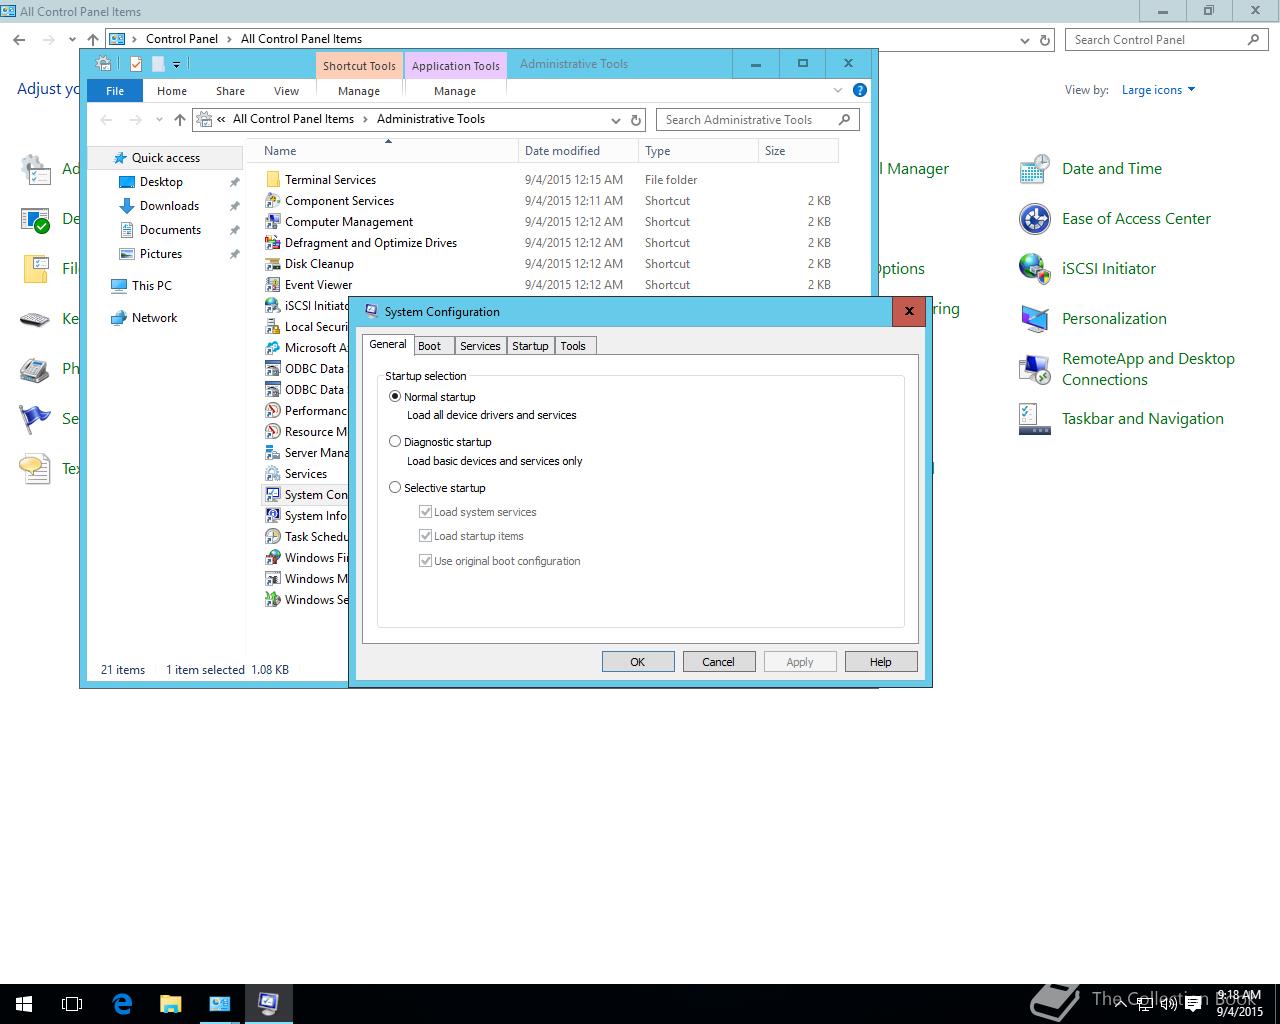Image resolution: width=1280 pixels, height=1024 pixels.
Task: Sort by the Date modified column header
Action: 578,151
